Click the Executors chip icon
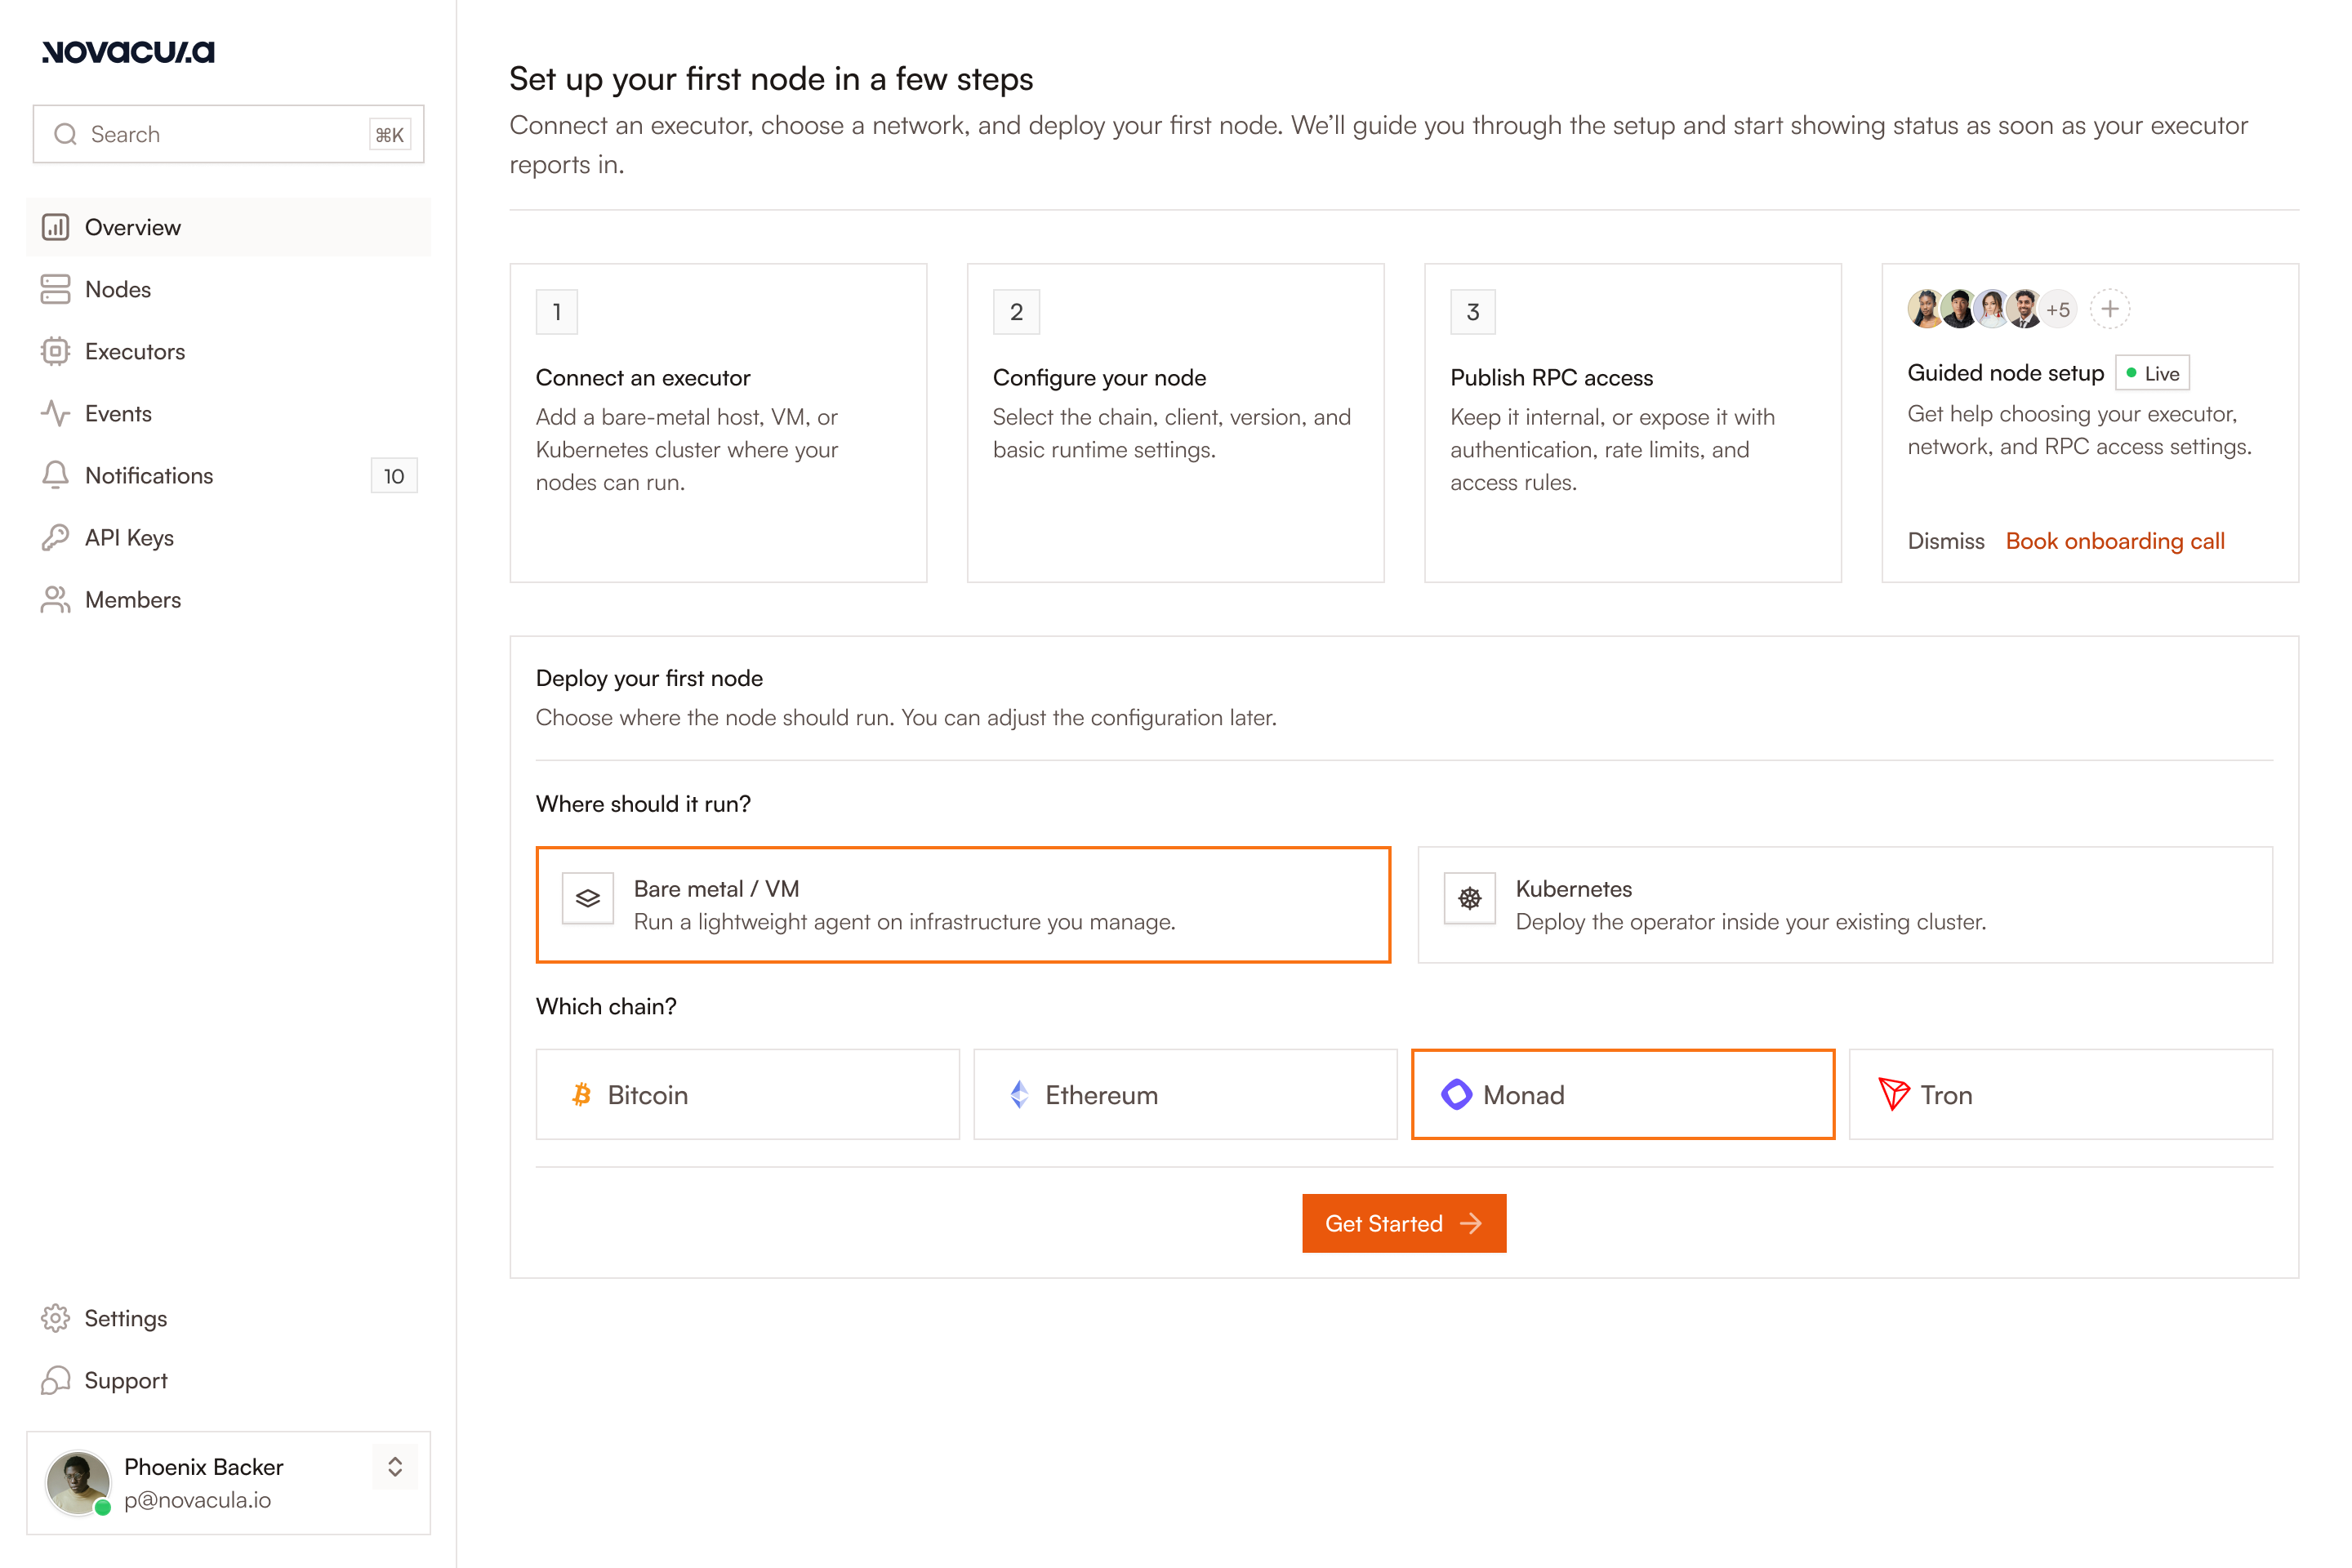This screenshot has width=2352, height=1568. click(x=55, y=351)
